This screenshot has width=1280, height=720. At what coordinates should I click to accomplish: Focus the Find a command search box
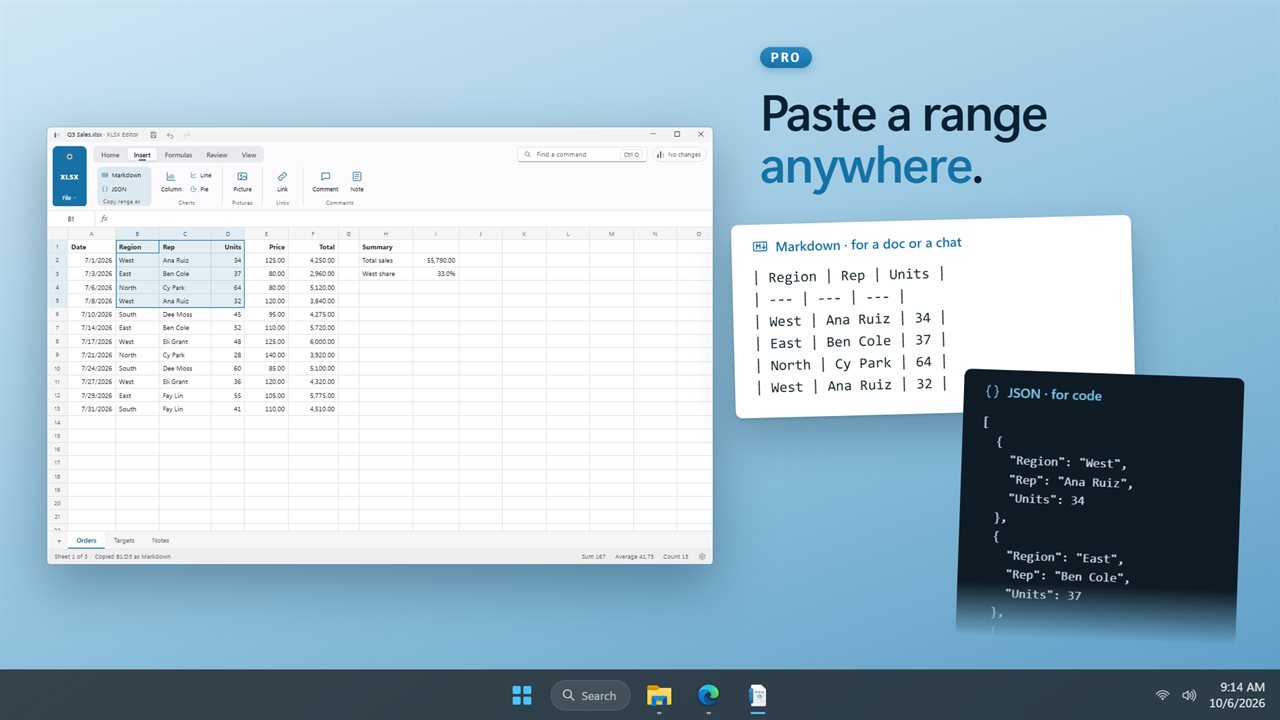[581, 155]
